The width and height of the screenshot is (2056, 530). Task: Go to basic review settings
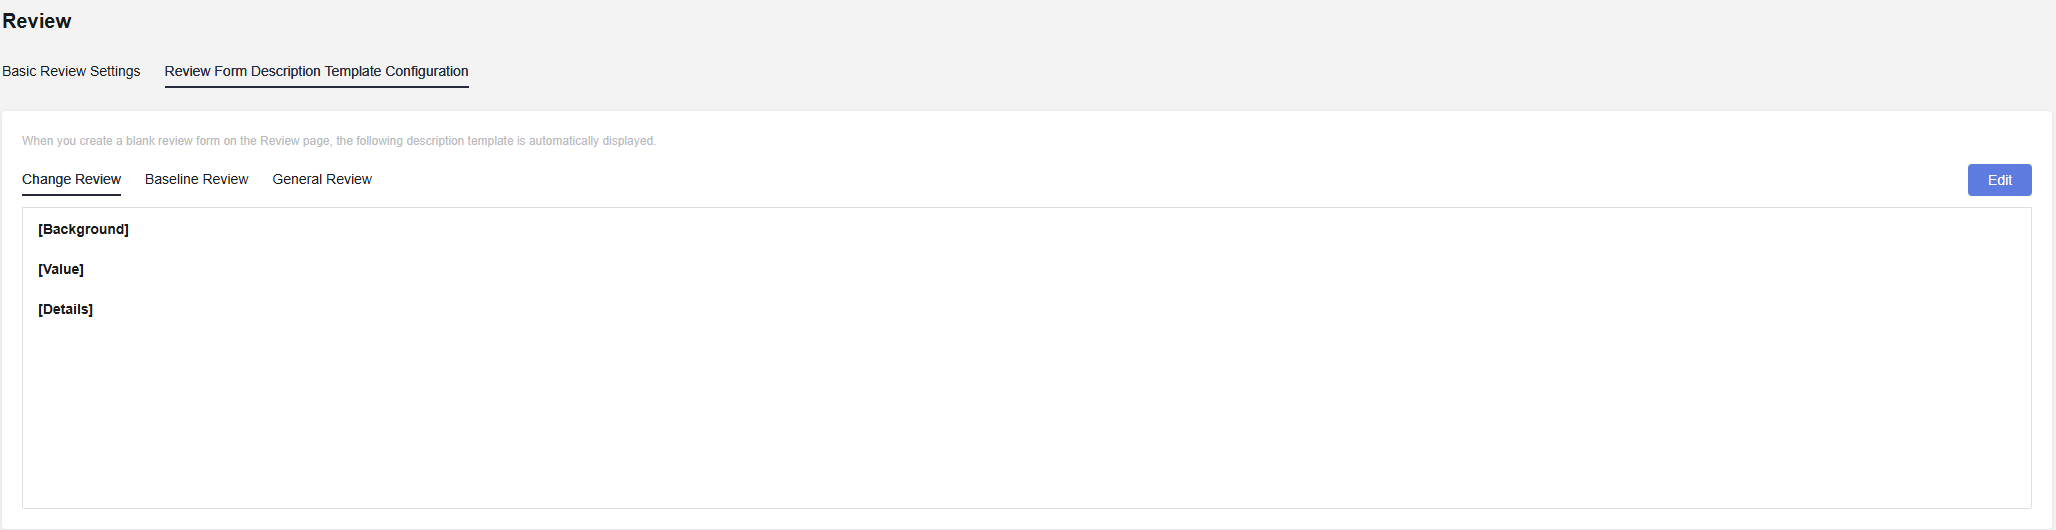[x=71, y=71]
